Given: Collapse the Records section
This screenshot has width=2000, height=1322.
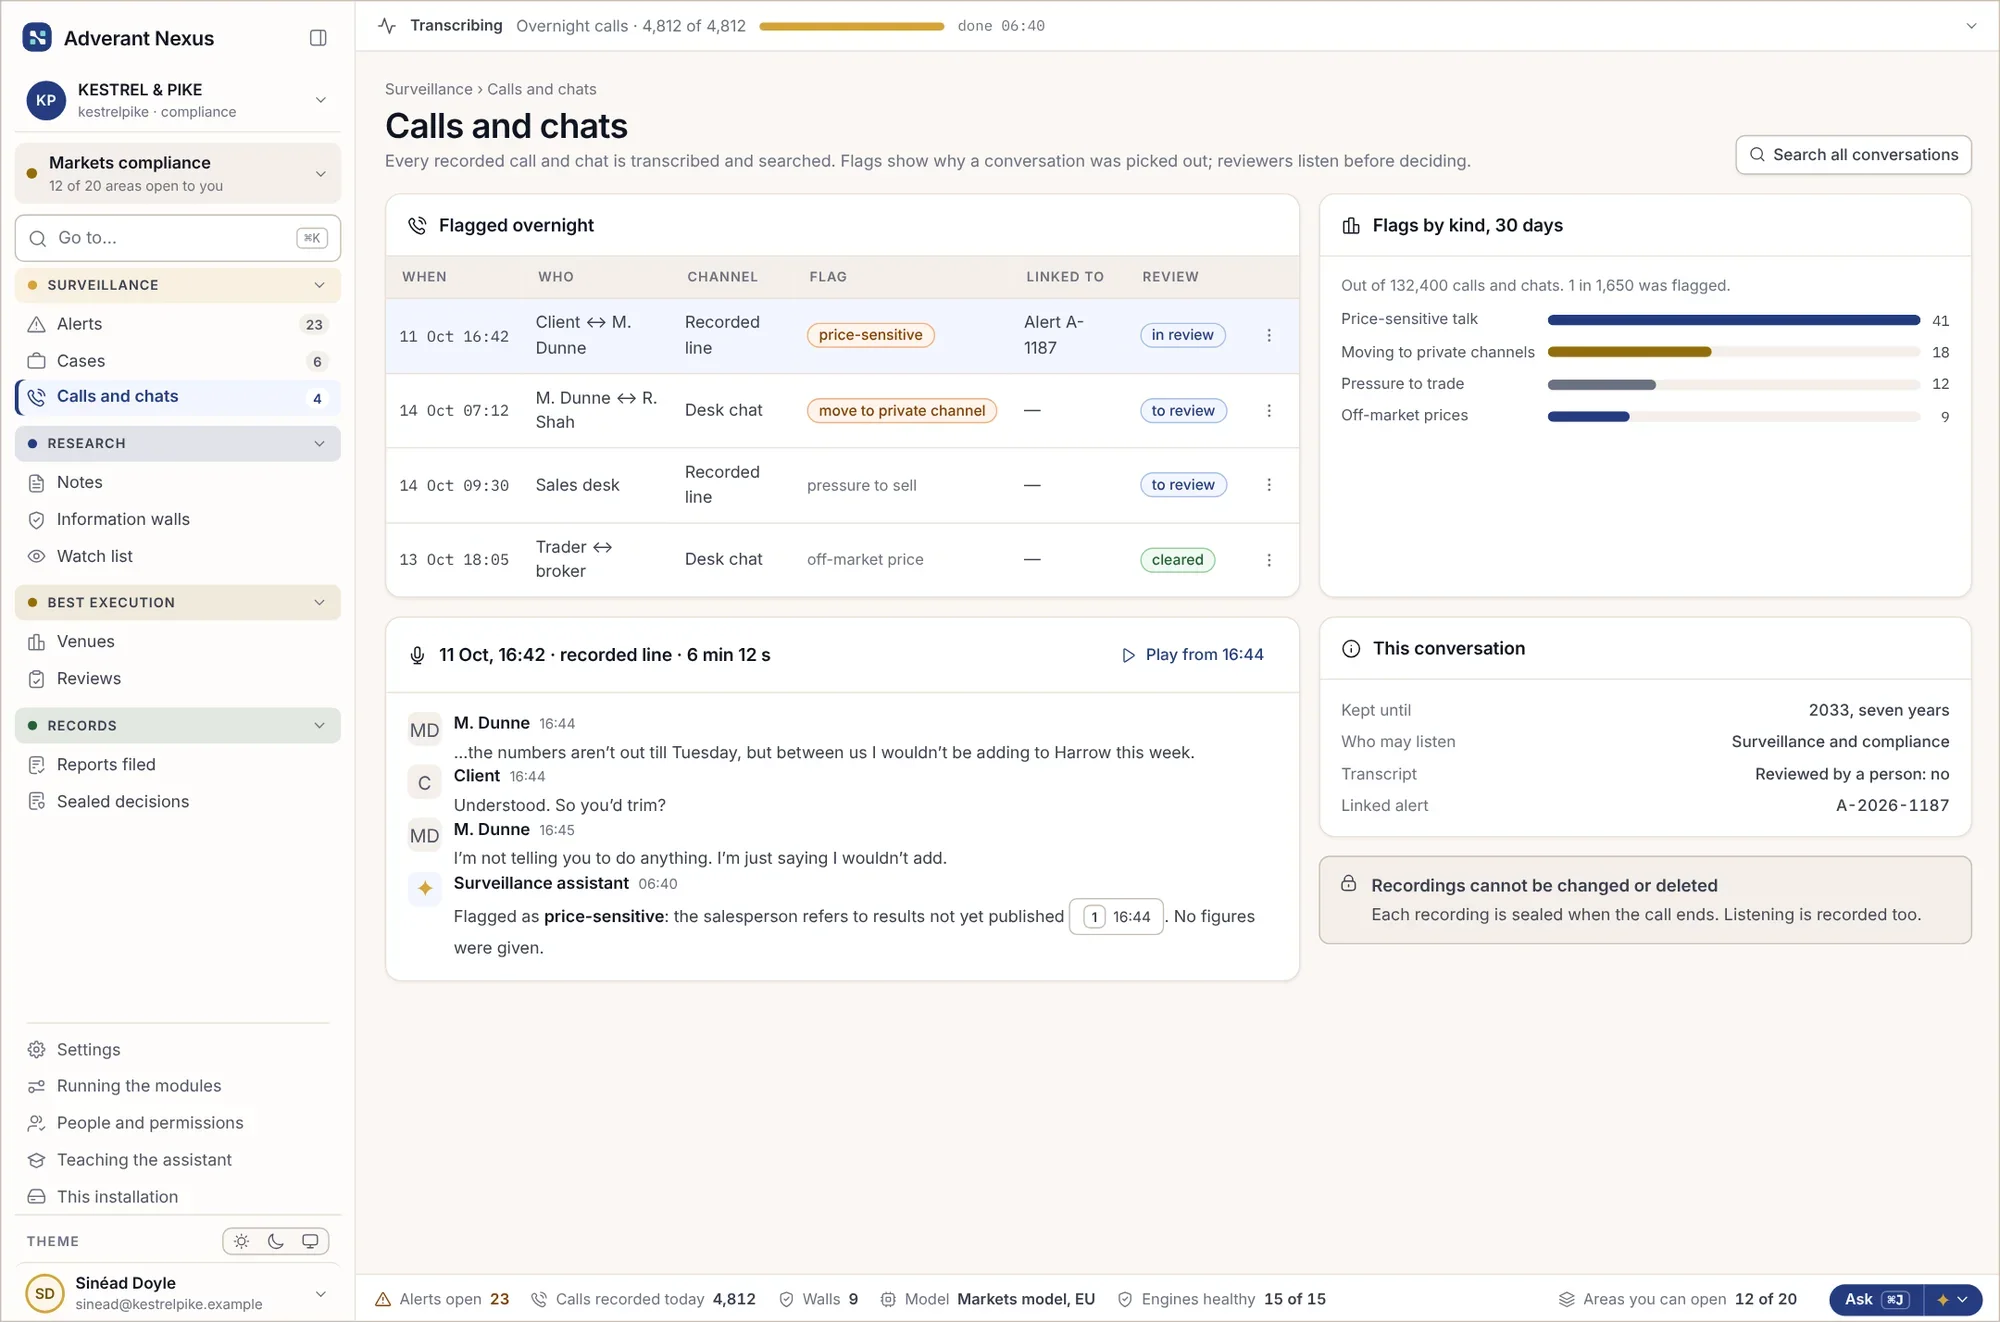Looking at the screenshot, I should [x=178, y=725].
